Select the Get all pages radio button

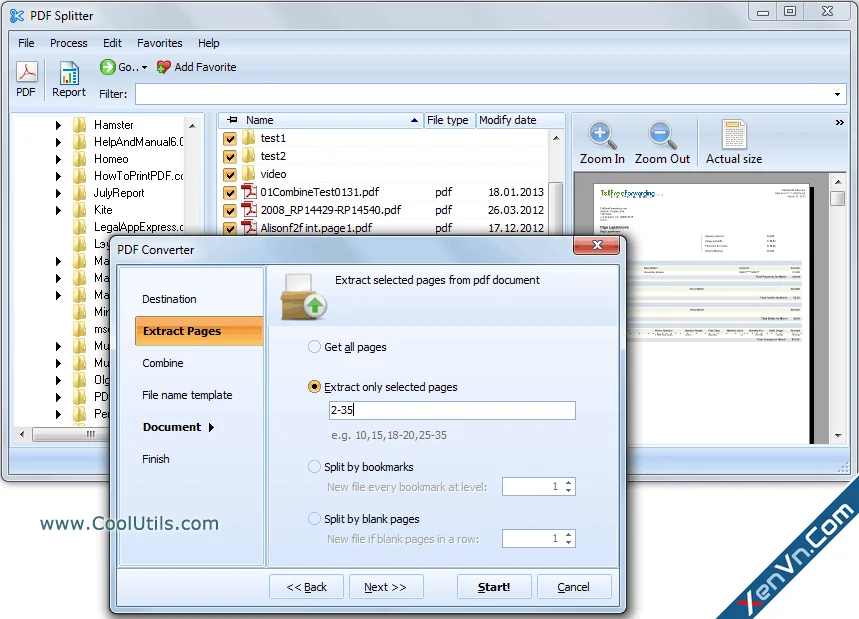point(314,347)
